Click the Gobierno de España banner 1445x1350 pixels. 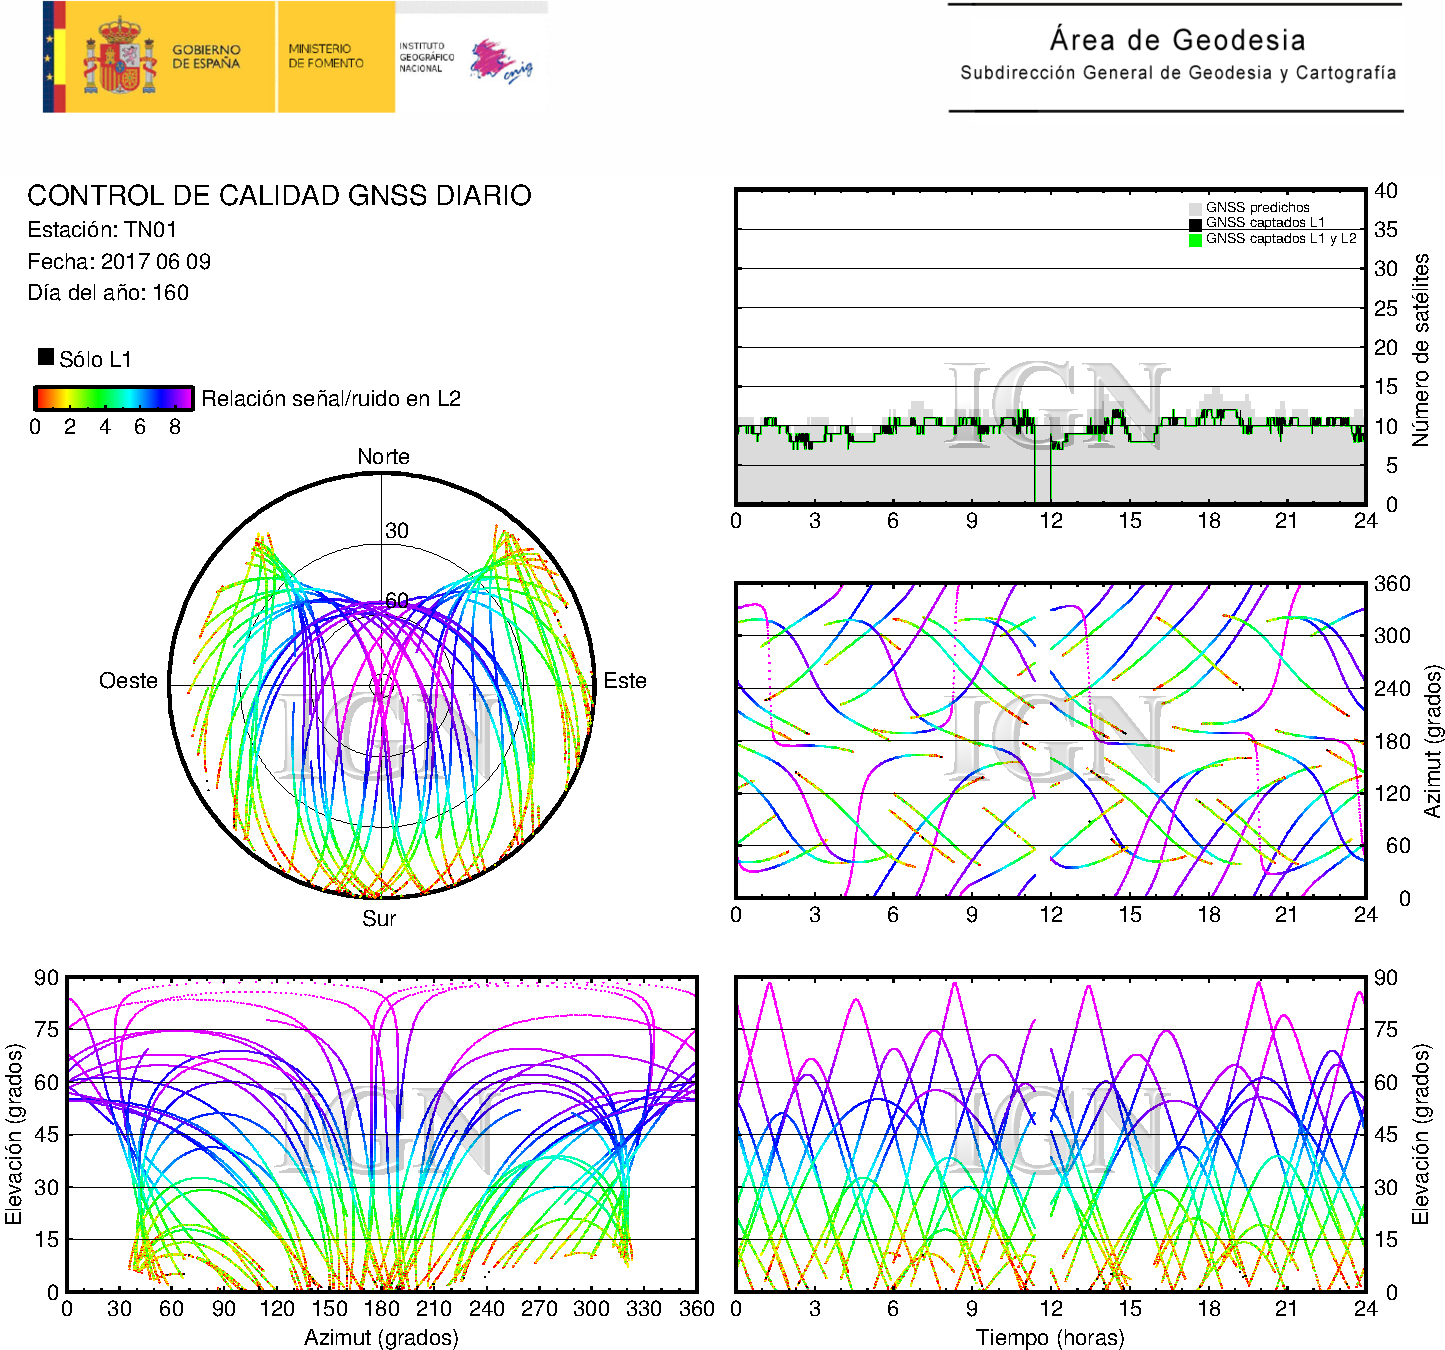pos(206,57)
